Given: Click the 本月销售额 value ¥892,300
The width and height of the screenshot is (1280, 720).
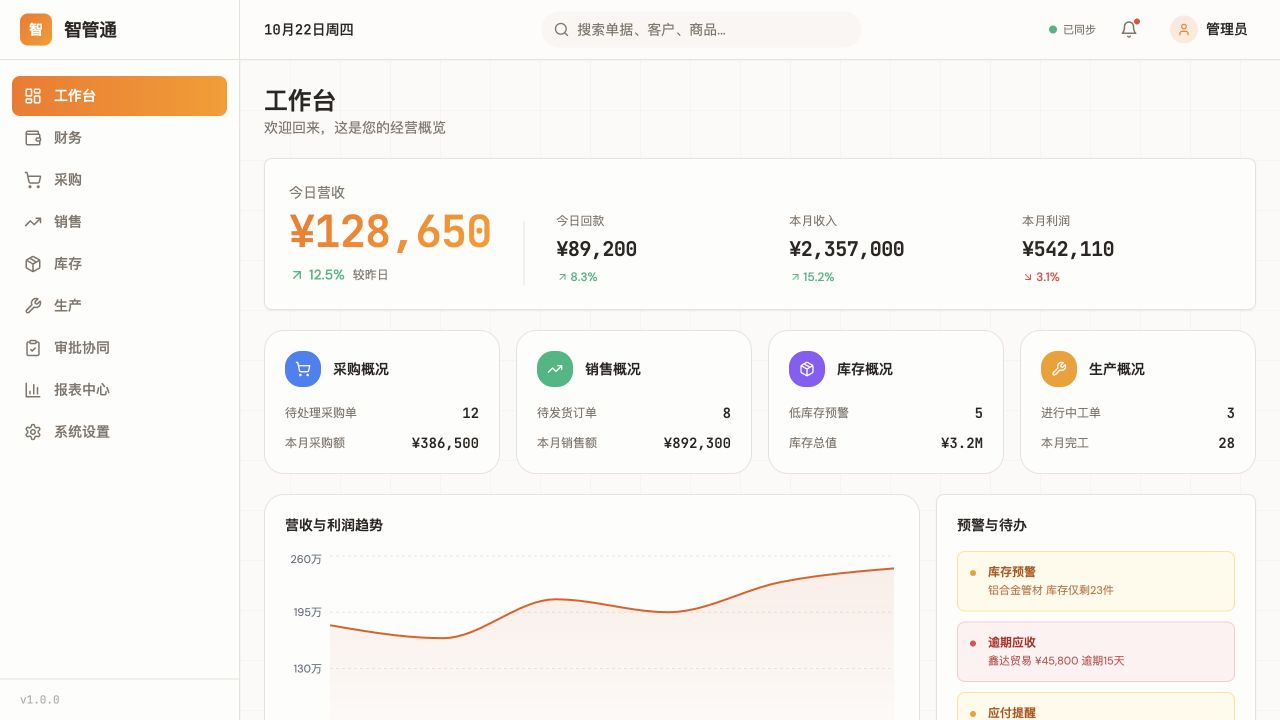Looking at the screenshot, I should coord(697,443).
